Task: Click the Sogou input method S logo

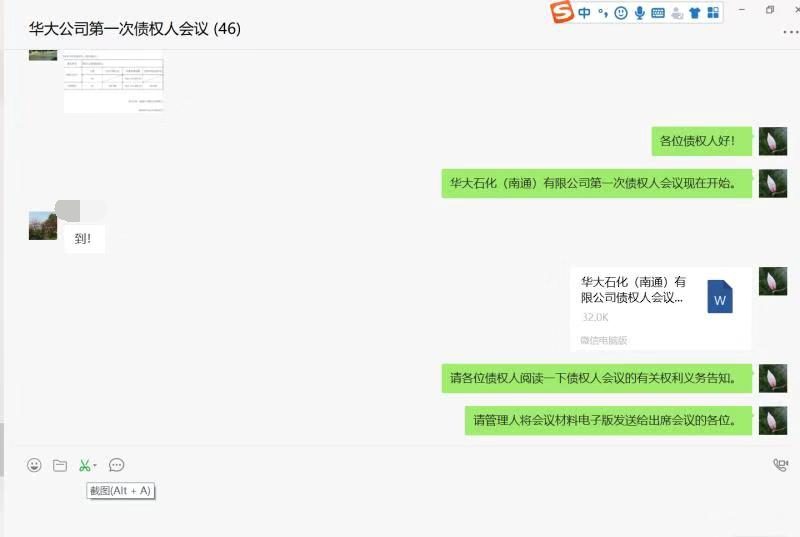Action: [x=562, y=12]
